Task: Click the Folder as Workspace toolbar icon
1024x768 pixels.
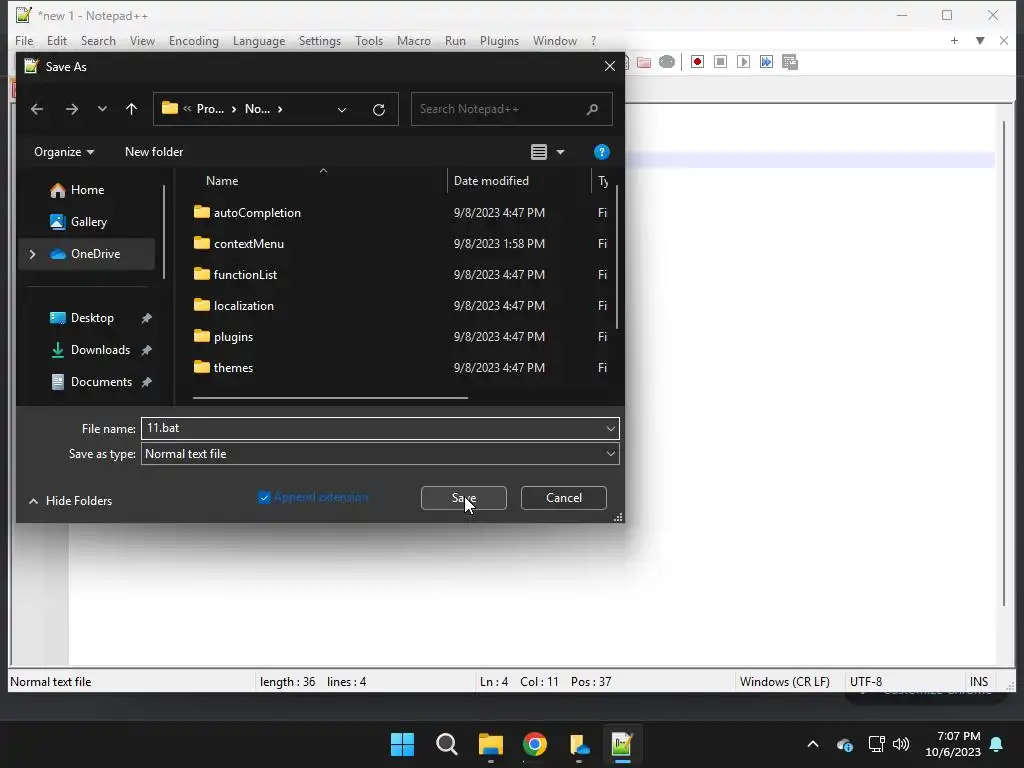Action: 644,62
